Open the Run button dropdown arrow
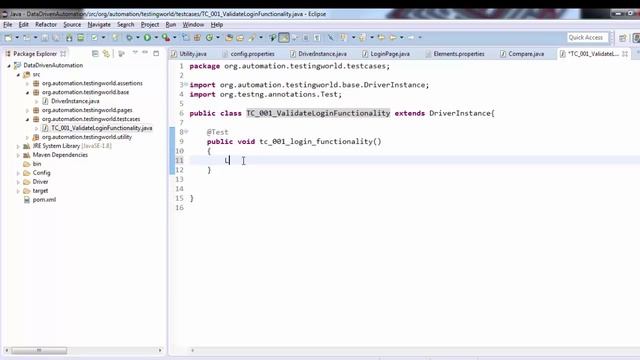 pyautogui.click(x=156, y=38)
